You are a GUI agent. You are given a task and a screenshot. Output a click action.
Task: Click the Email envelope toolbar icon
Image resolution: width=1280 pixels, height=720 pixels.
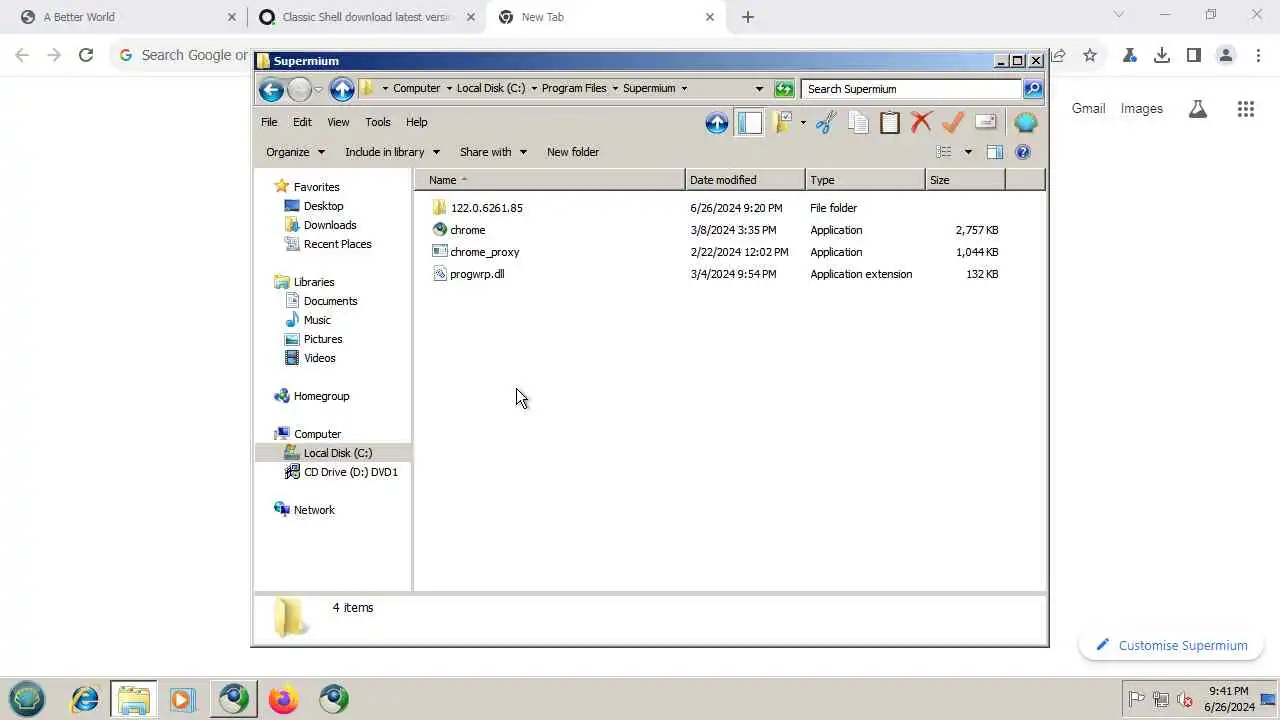986,123
